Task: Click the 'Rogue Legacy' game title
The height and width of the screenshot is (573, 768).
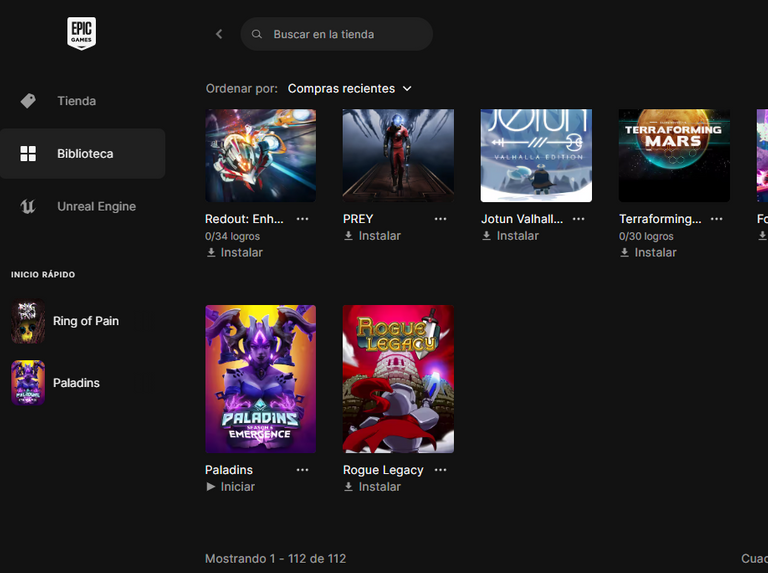Action: coord(383,470)
